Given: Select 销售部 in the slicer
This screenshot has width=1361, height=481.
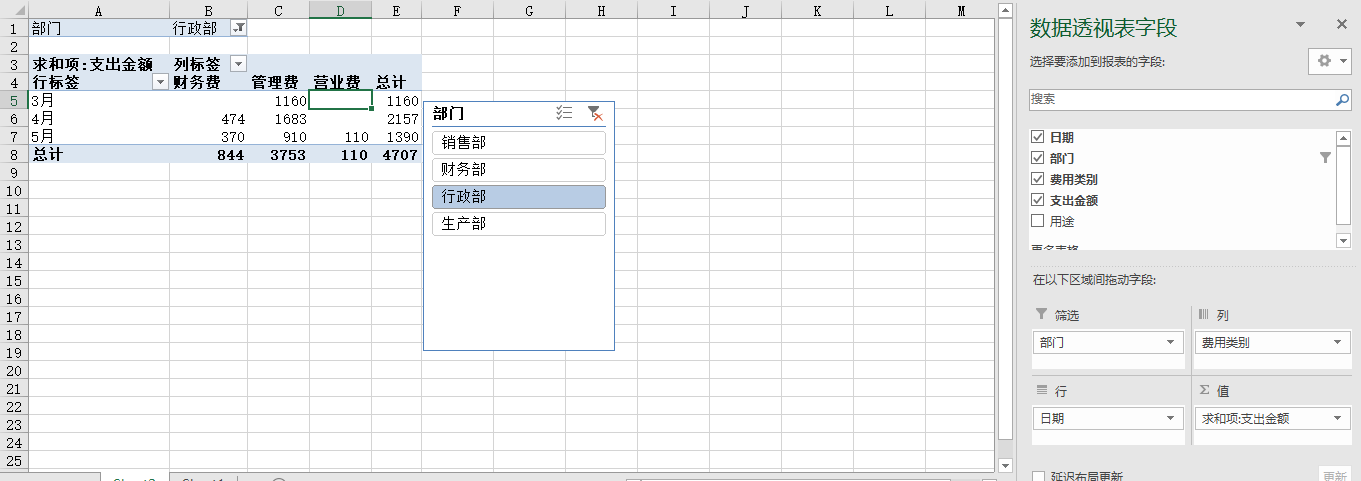Looking at the screenshot, I should point(518,143).
